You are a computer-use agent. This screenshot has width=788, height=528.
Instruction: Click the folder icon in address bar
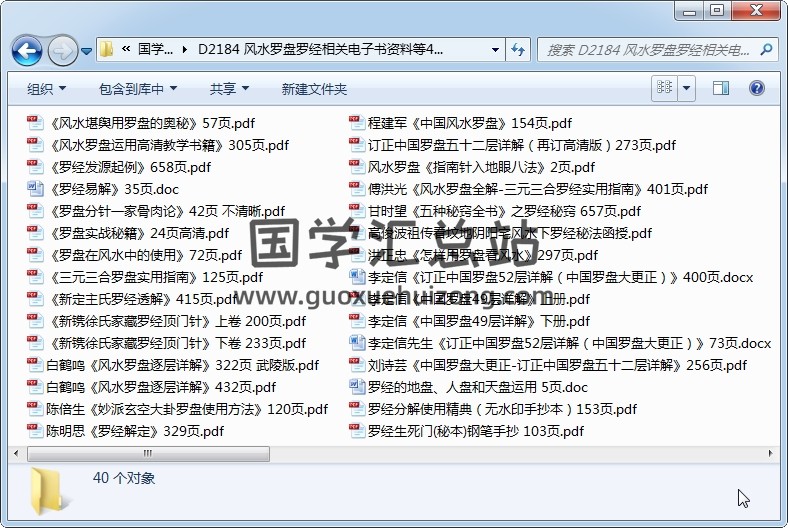point(106,49)
